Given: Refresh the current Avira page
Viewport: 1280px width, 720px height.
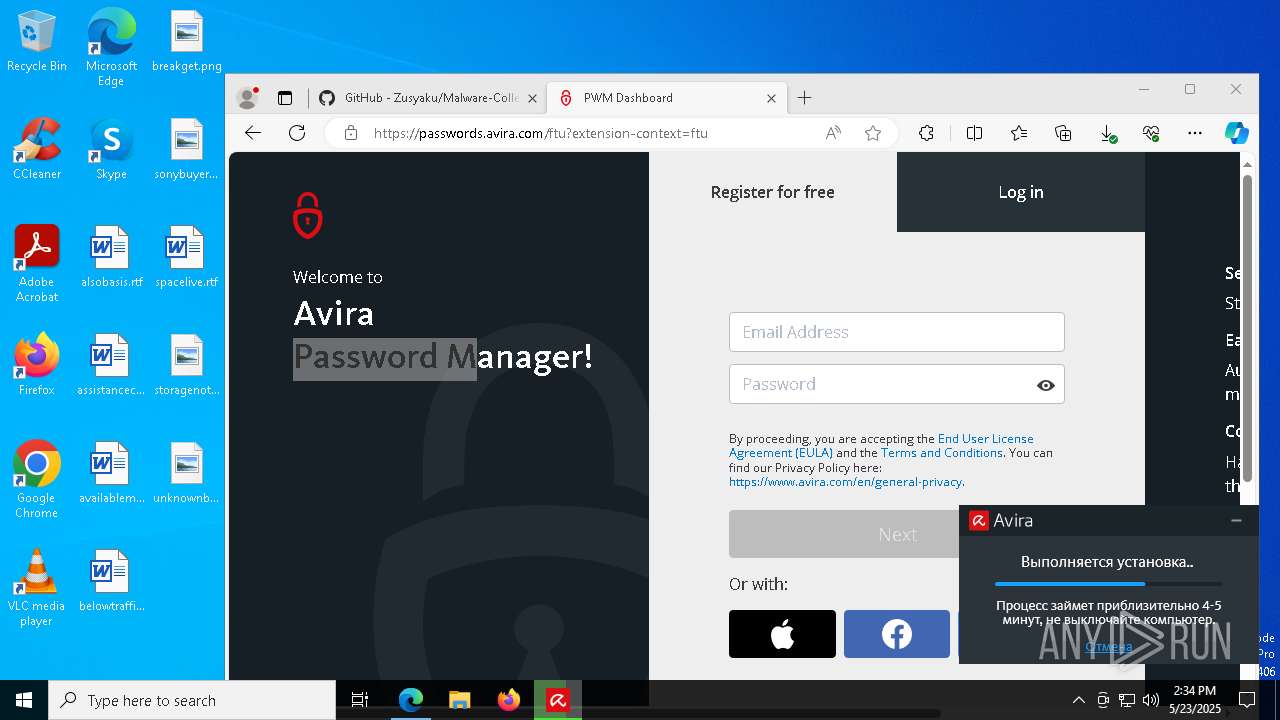Looking at the screenshot, I should coord(297,133).
